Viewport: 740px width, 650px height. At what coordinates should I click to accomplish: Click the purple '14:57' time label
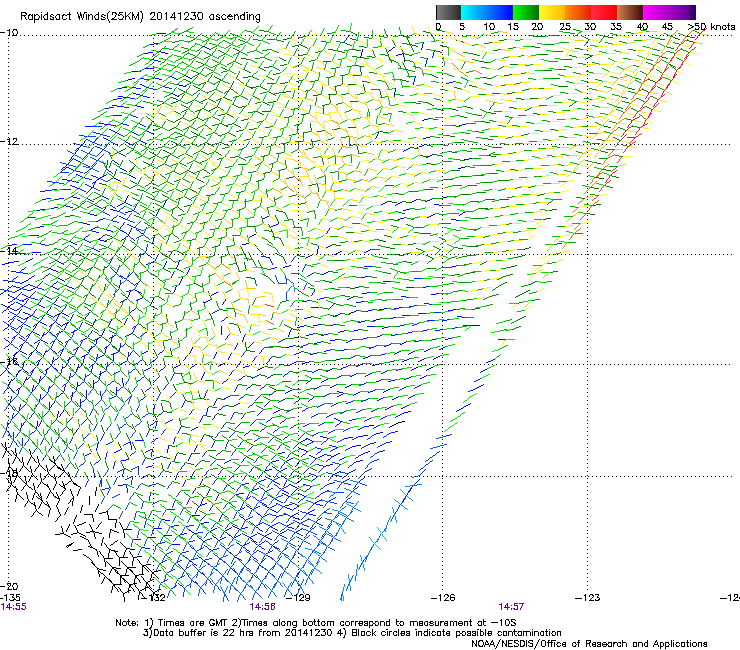[x=512, y=607]
